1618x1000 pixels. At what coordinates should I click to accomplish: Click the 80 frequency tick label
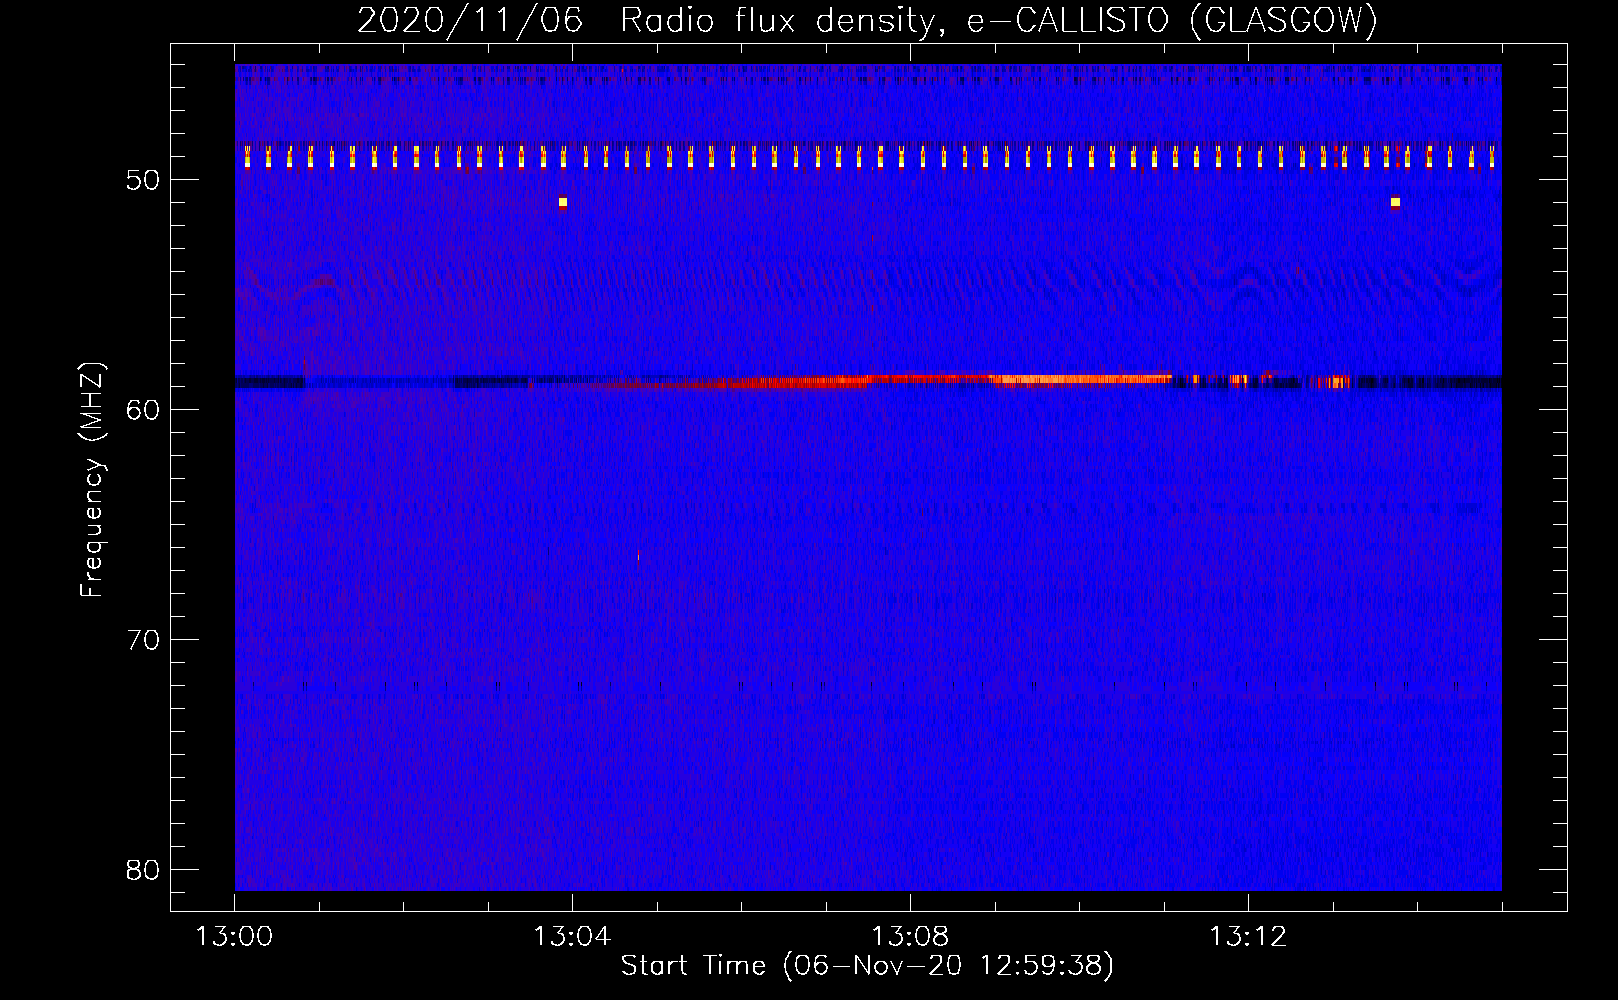[144, 870]
